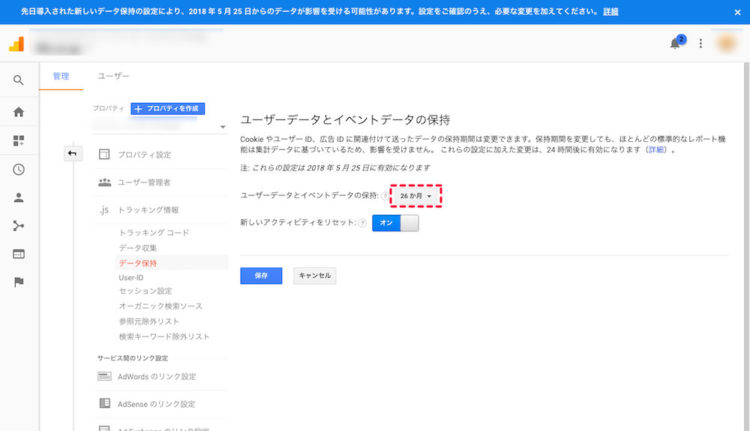
Task: Click the blue 保存 button
Action: pos(261,276)
